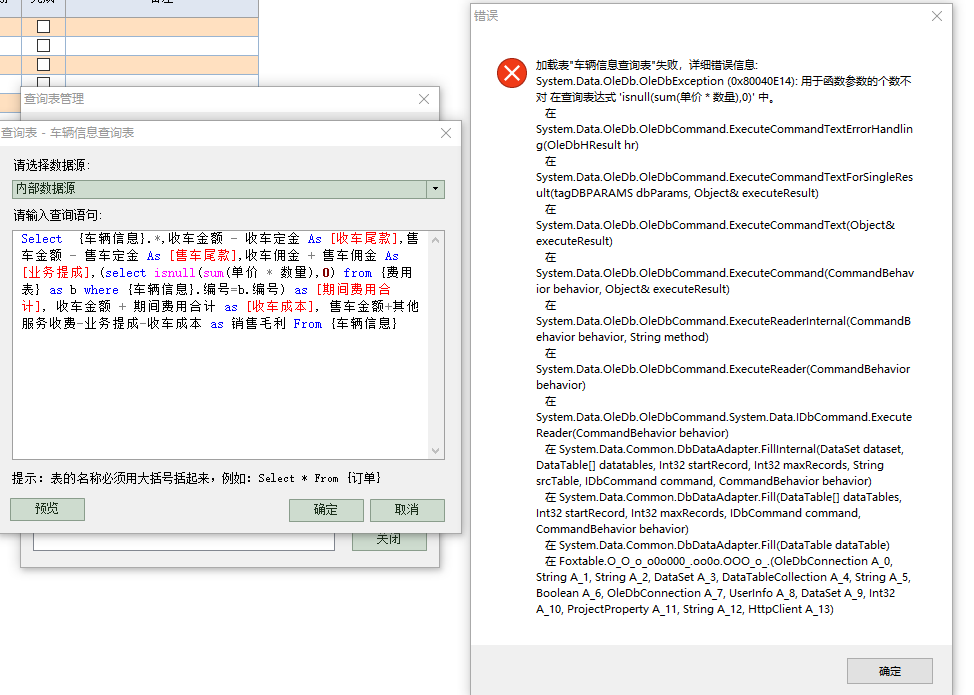Viewport: 974px width, 695px height.
Task: Close the 车辆信息查询表 query dialog with X
Action: [x=446, y=133]
